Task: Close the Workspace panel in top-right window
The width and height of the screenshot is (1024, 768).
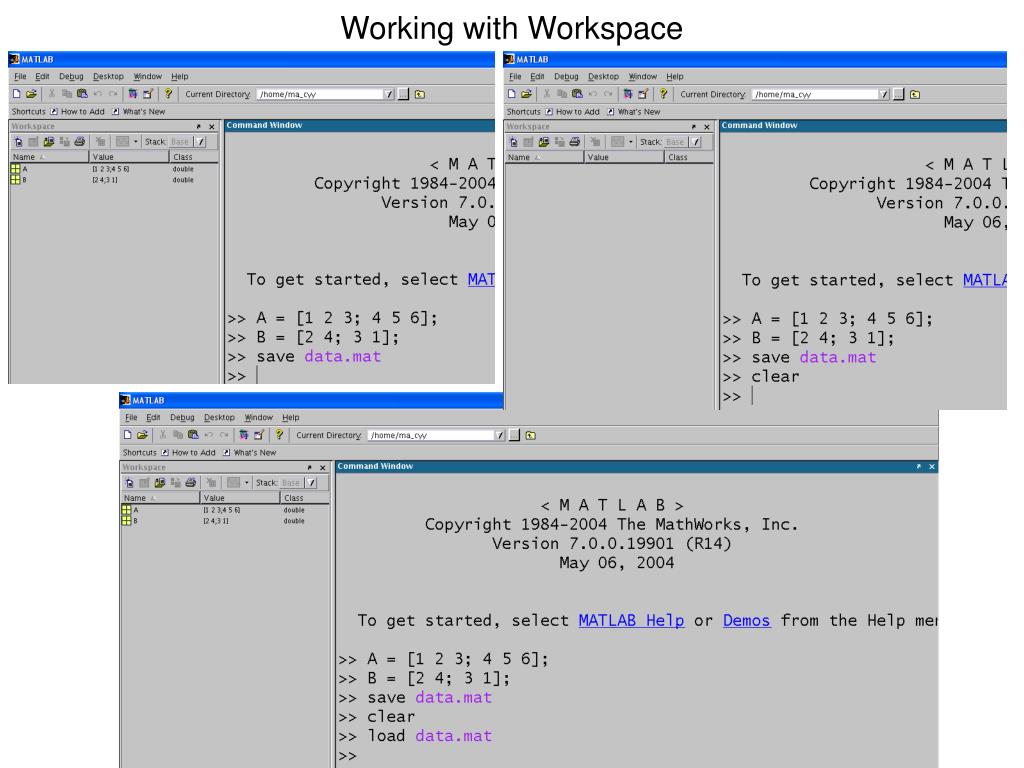Action: 707,127
